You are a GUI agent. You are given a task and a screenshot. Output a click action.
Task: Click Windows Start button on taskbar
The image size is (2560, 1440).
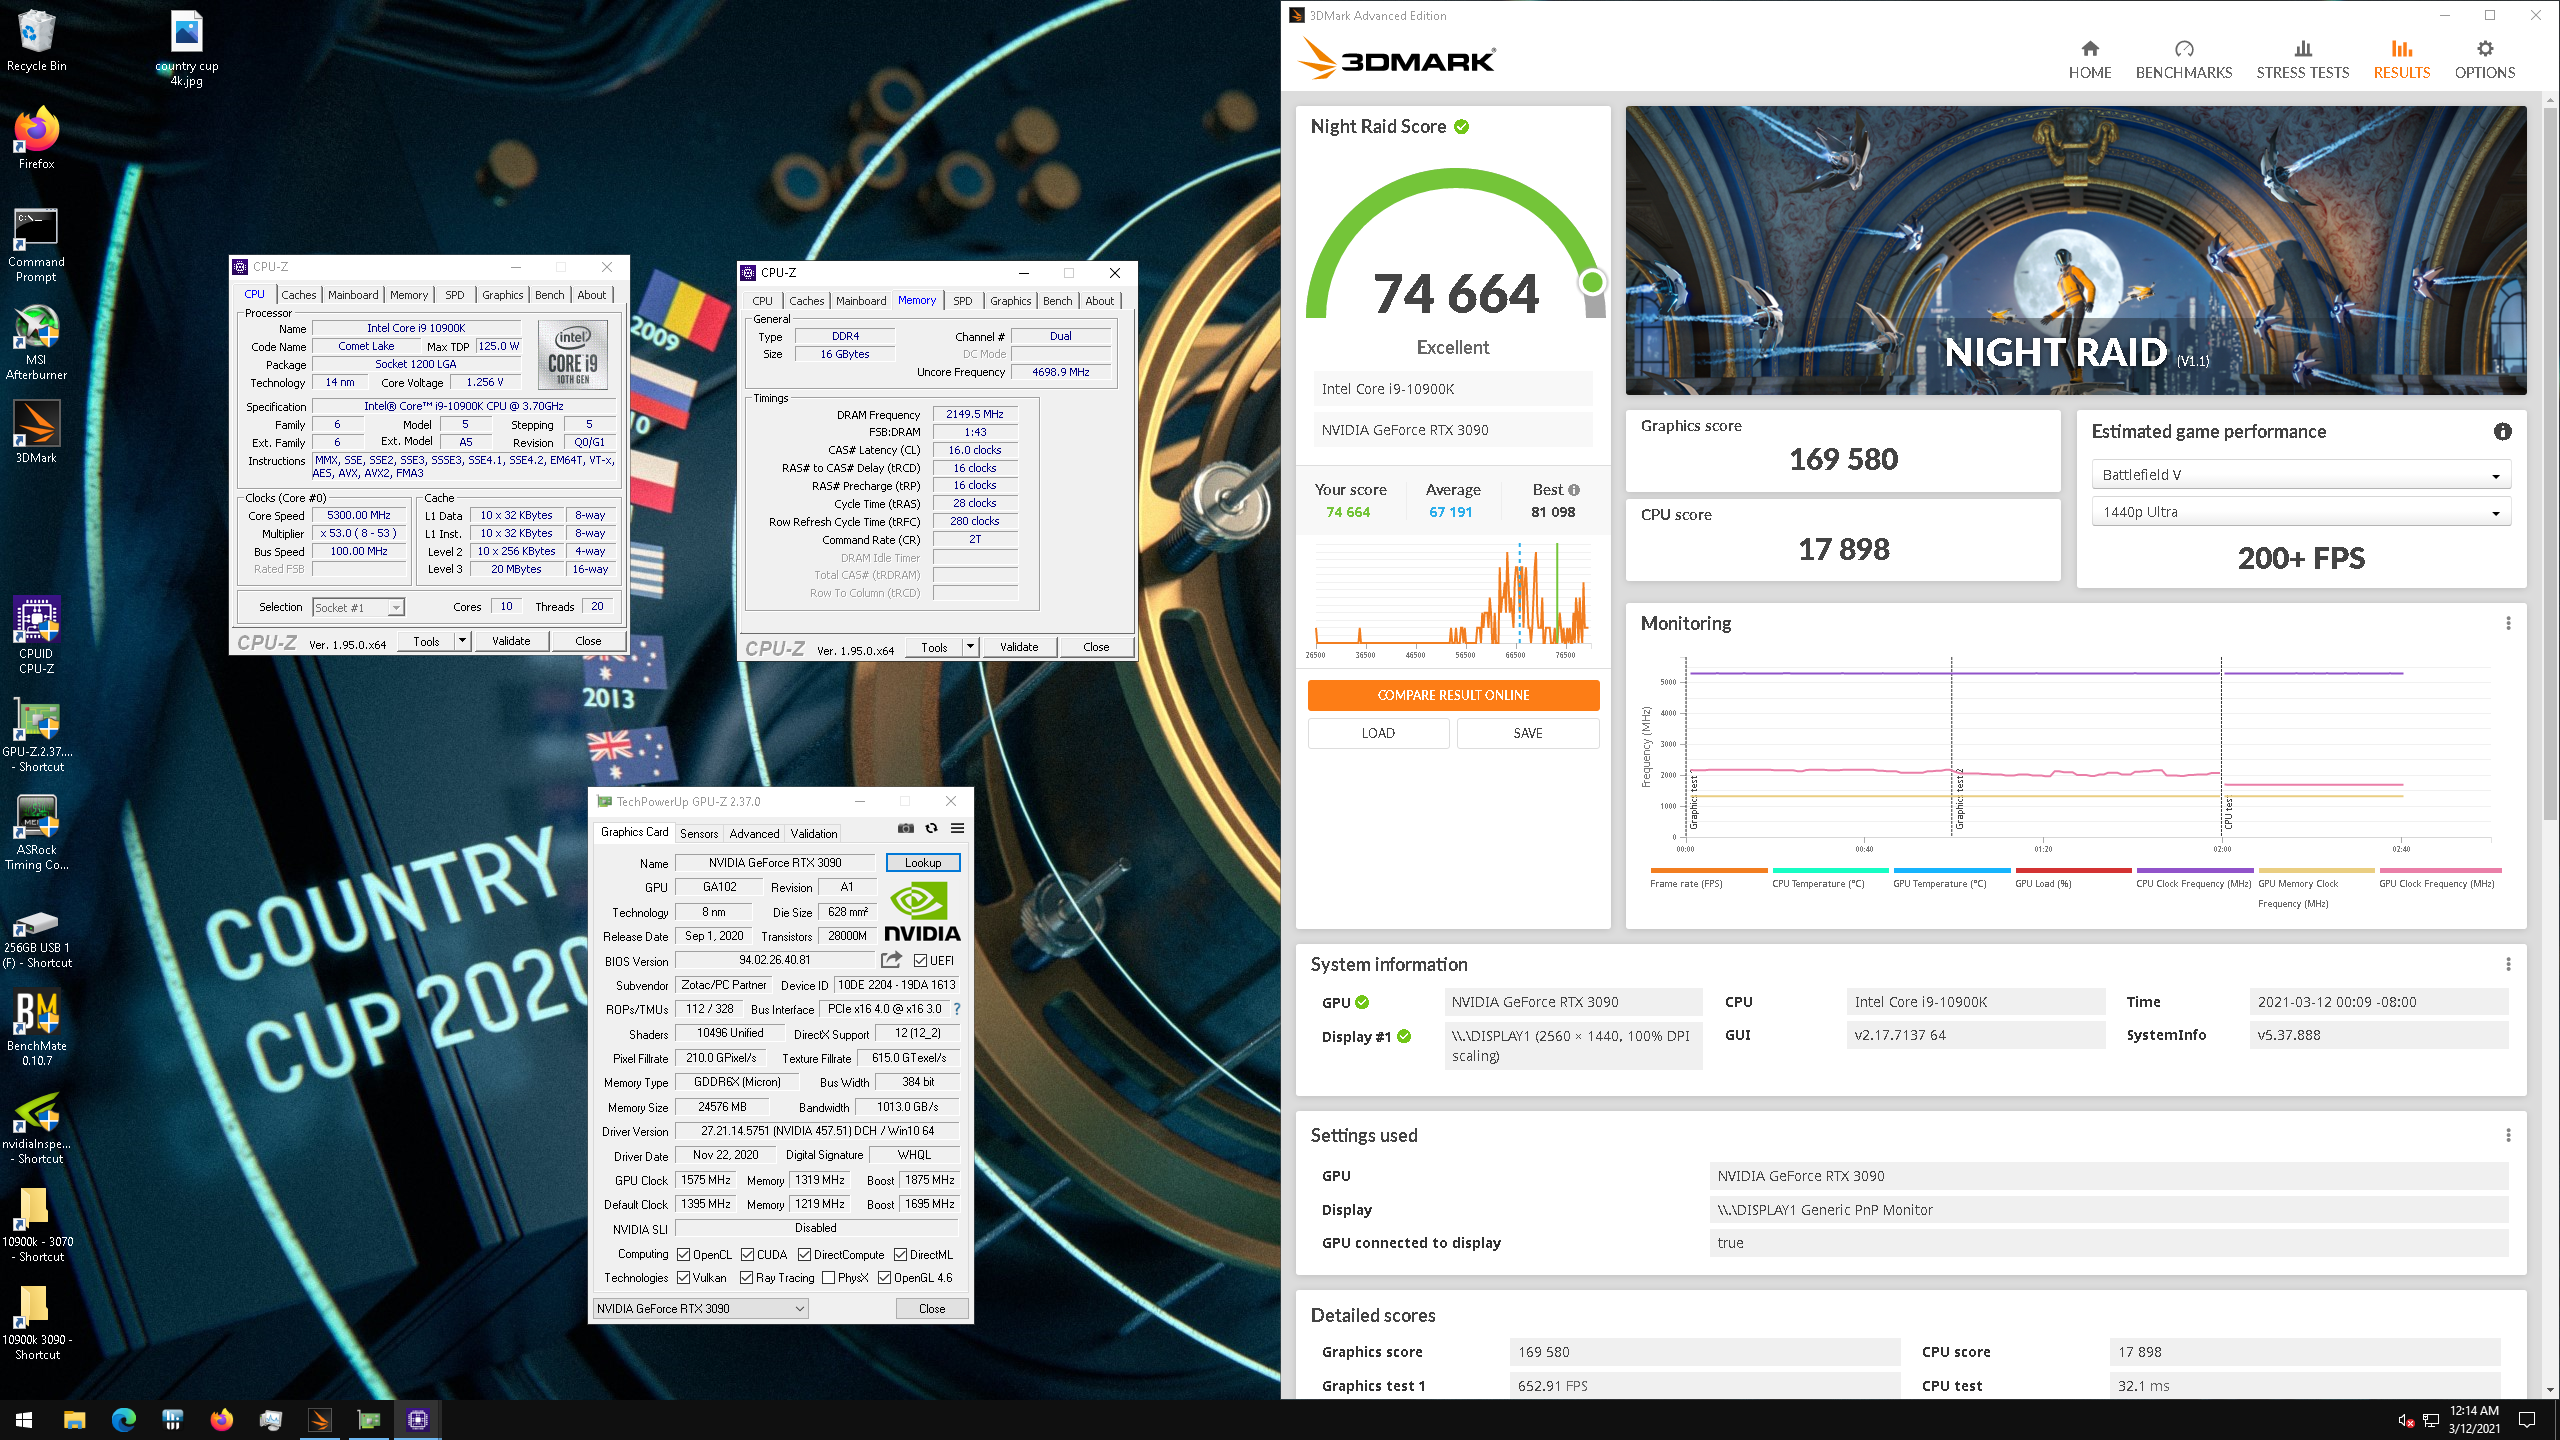coord(24,1420)
